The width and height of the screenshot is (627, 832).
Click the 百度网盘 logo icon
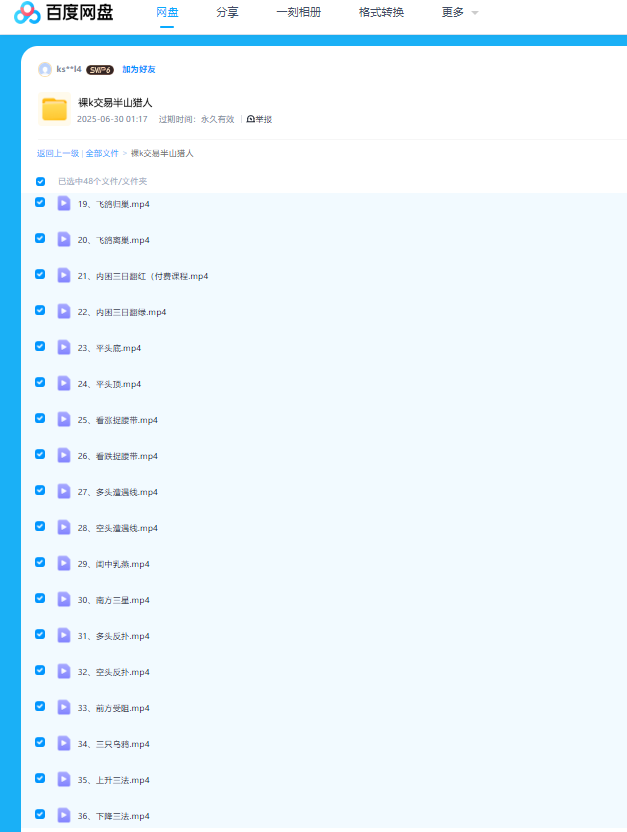(27, 13)
